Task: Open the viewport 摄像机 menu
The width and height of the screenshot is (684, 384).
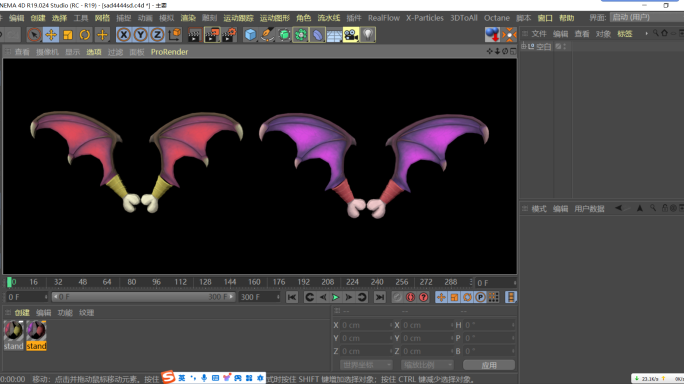Action: [47, 52]
